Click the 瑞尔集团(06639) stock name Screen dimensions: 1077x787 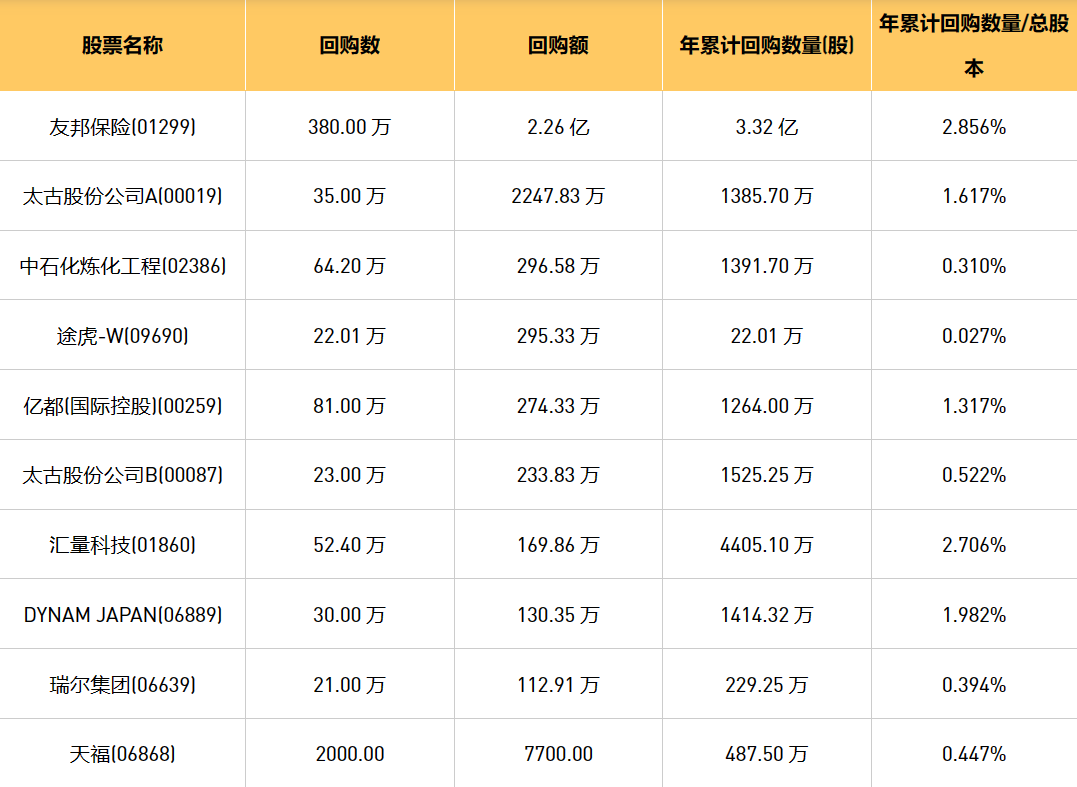point(122,685)
